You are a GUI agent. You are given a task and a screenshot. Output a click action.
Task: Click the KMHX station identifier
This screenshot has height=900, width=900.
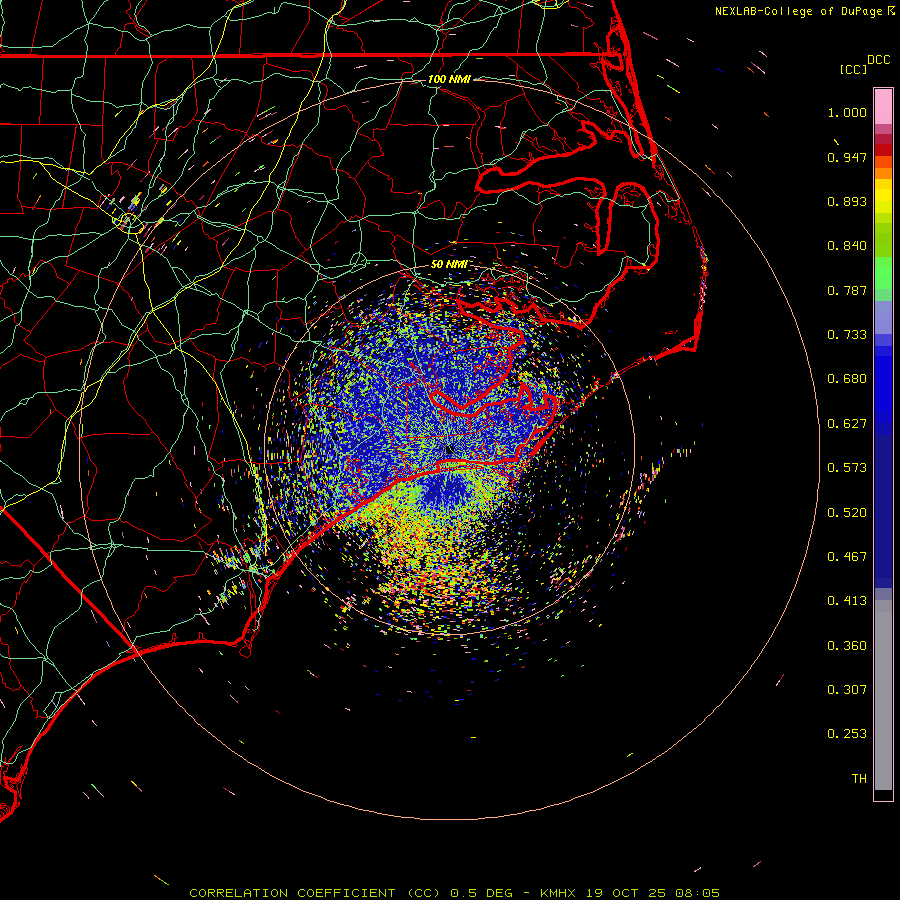(558, 893)
